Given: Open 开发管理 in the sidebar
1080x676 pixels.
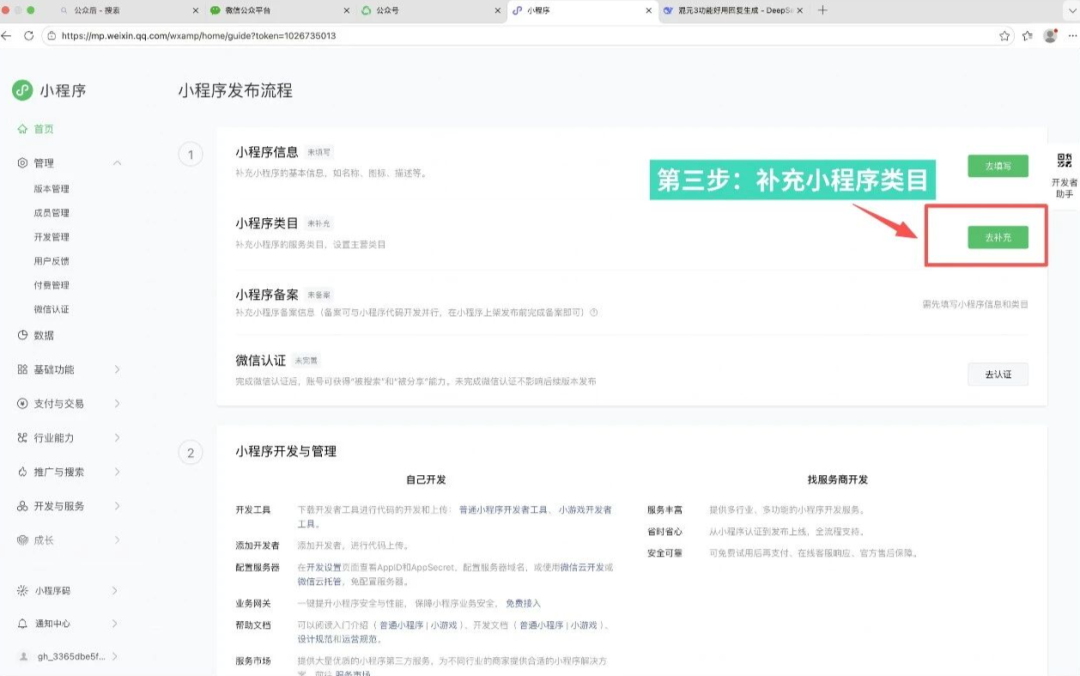Looking at the screenshot, I should (x=52, y=237).
